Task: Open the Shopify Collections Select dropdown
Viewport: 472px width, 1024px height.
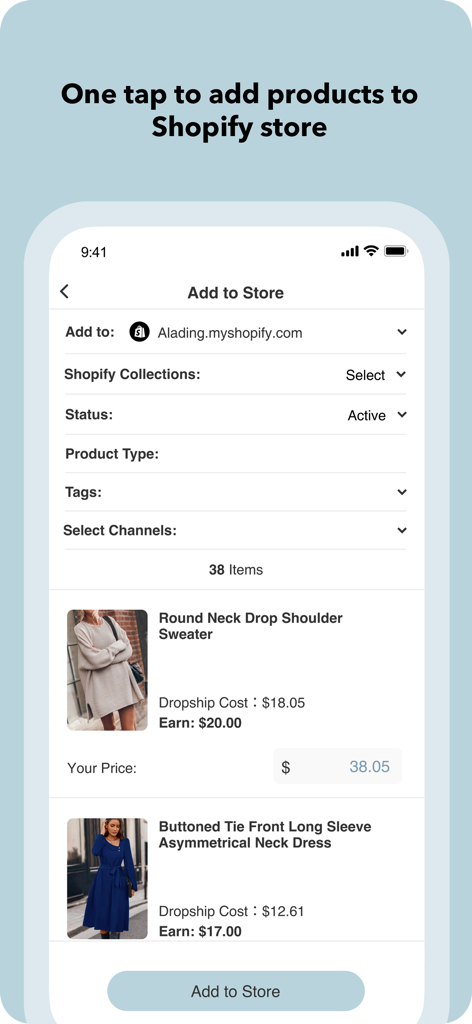Action: 376,375
